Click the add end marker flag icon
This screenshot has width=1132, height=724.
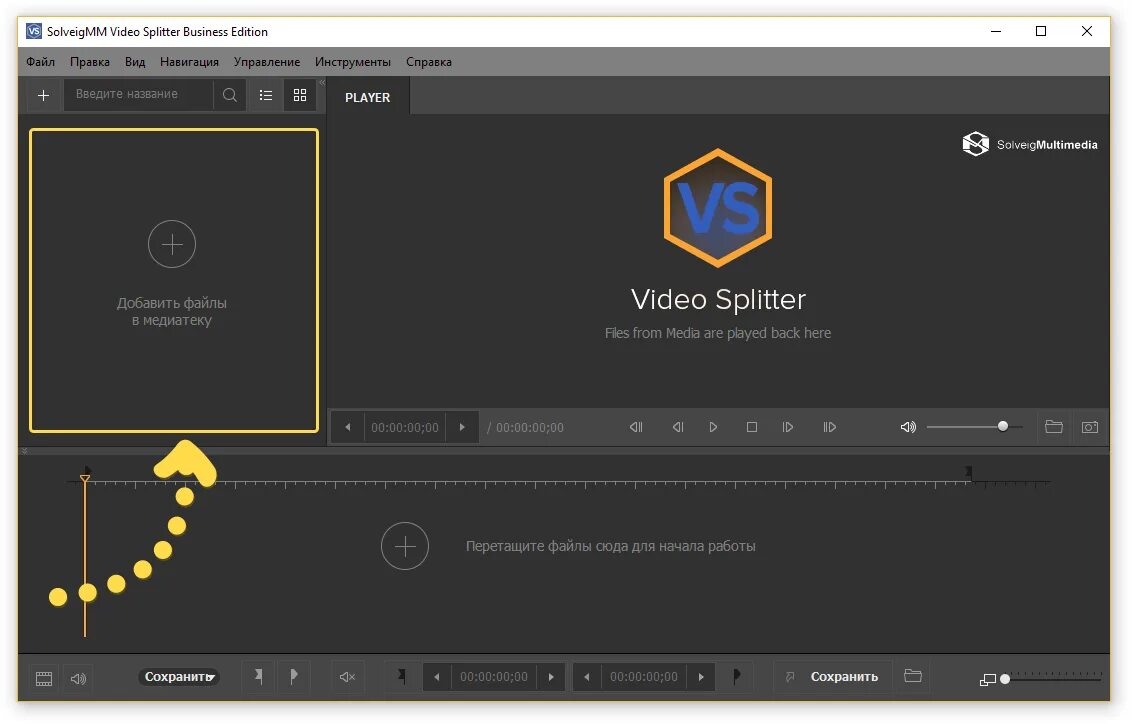pos(293,676)
